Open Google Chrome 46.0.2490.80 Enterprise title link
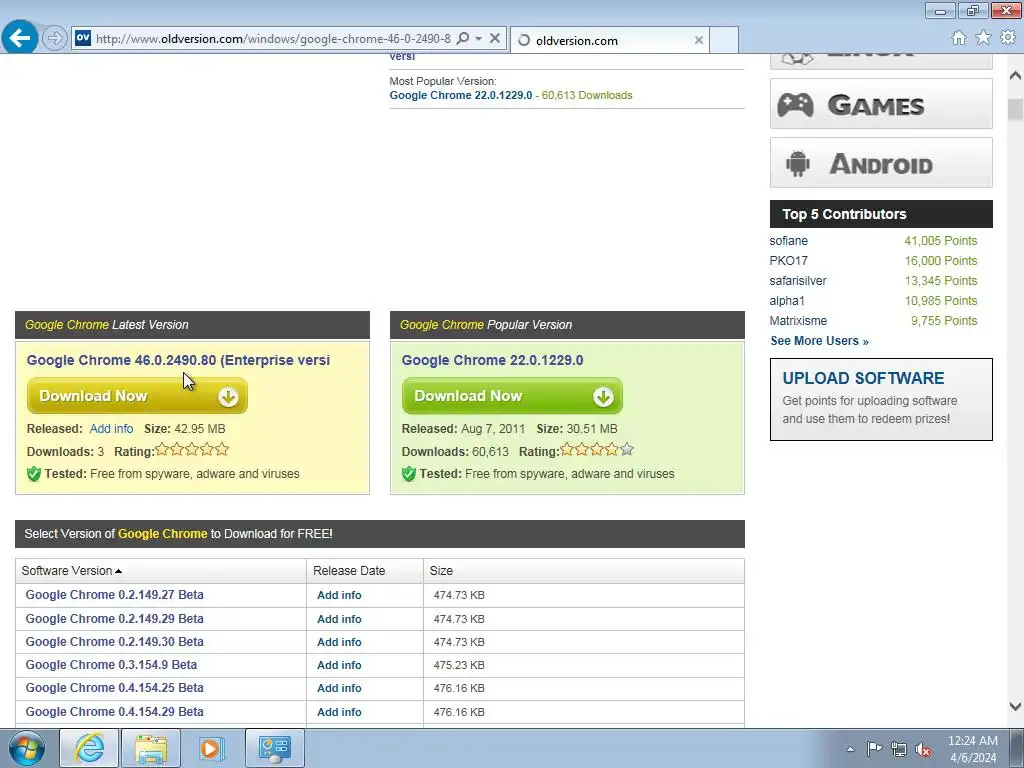The width and height of the screenshot is (1024, 768). point(178,360)
